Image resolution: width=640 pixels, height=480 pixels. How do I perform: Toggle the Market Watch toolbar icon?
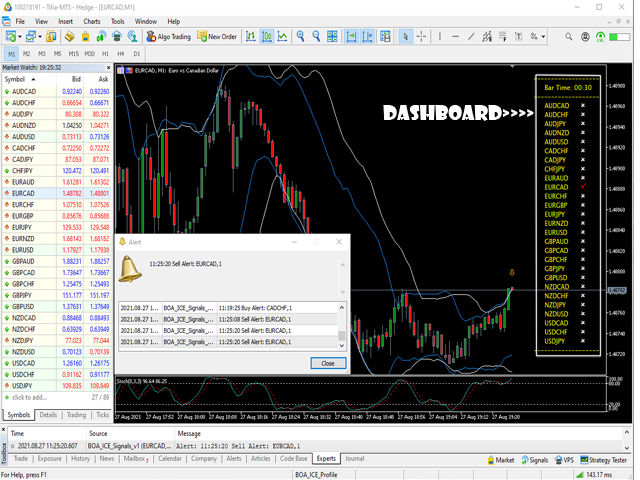tap(51, 37)
